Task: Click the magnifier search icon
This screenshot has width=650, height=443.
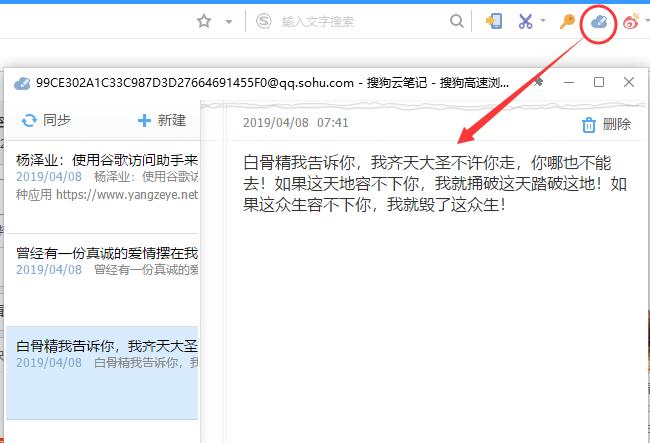Action: click(456, 21)
